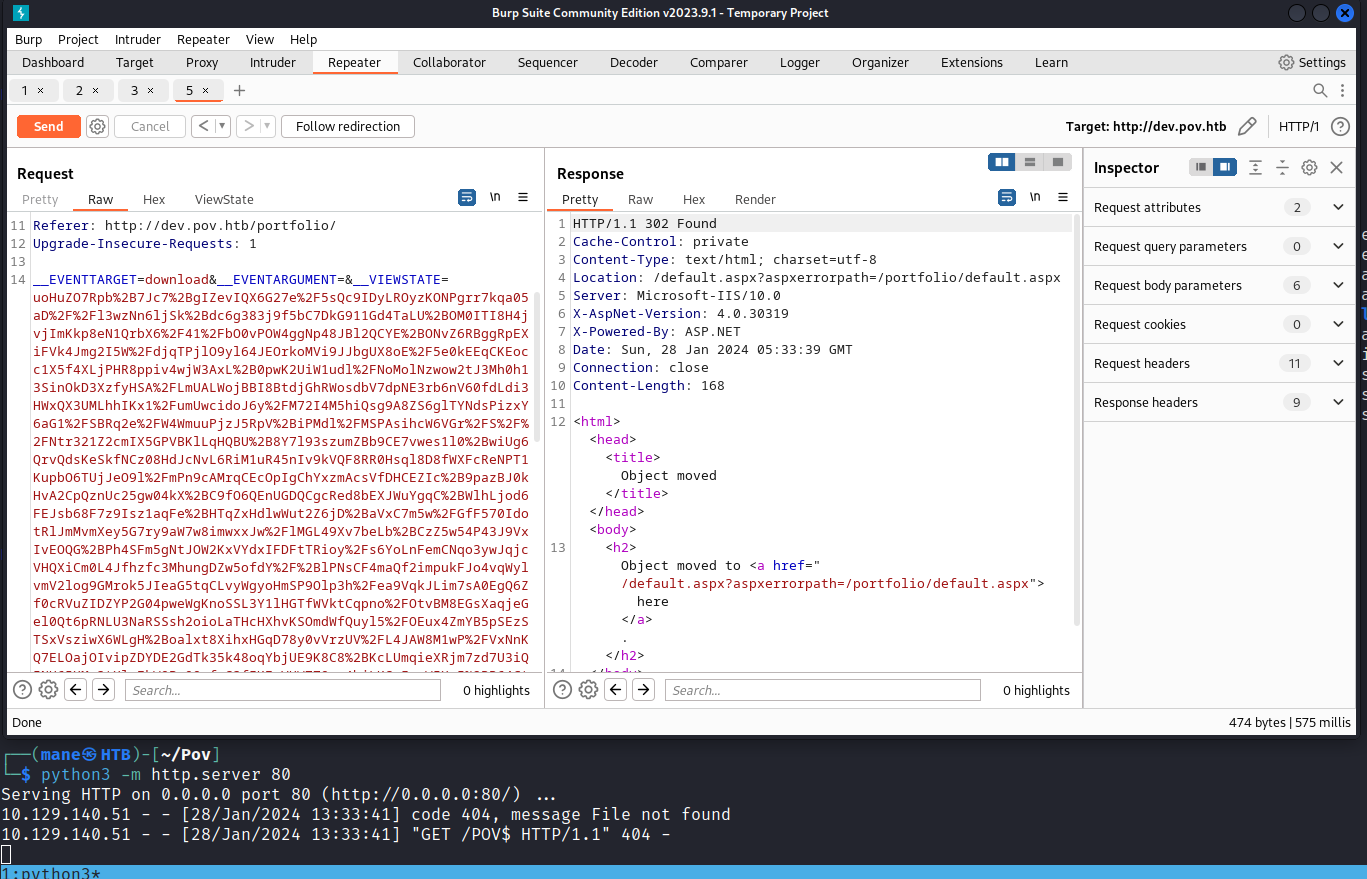Open Response search settings gear icon
1367x879 pixels.
[588, 690]
